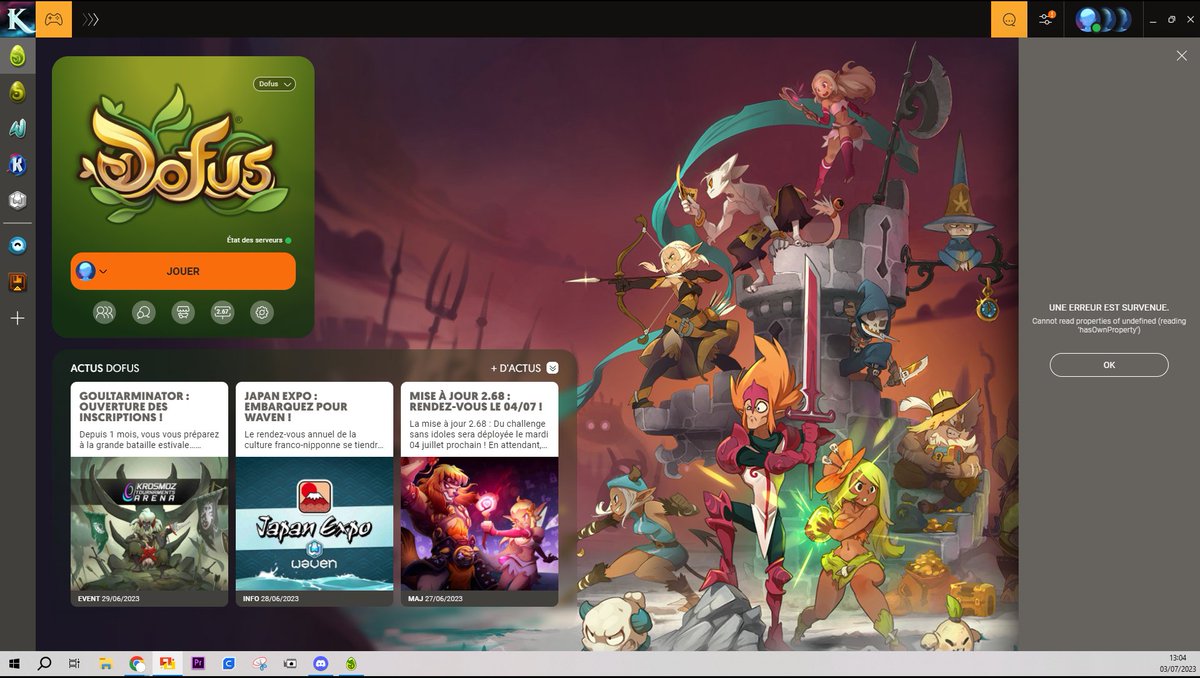The width and height of the screenshot is (1200, 678).
Task: Open launcher settings sliders icon
Action: click(1046, 19)
